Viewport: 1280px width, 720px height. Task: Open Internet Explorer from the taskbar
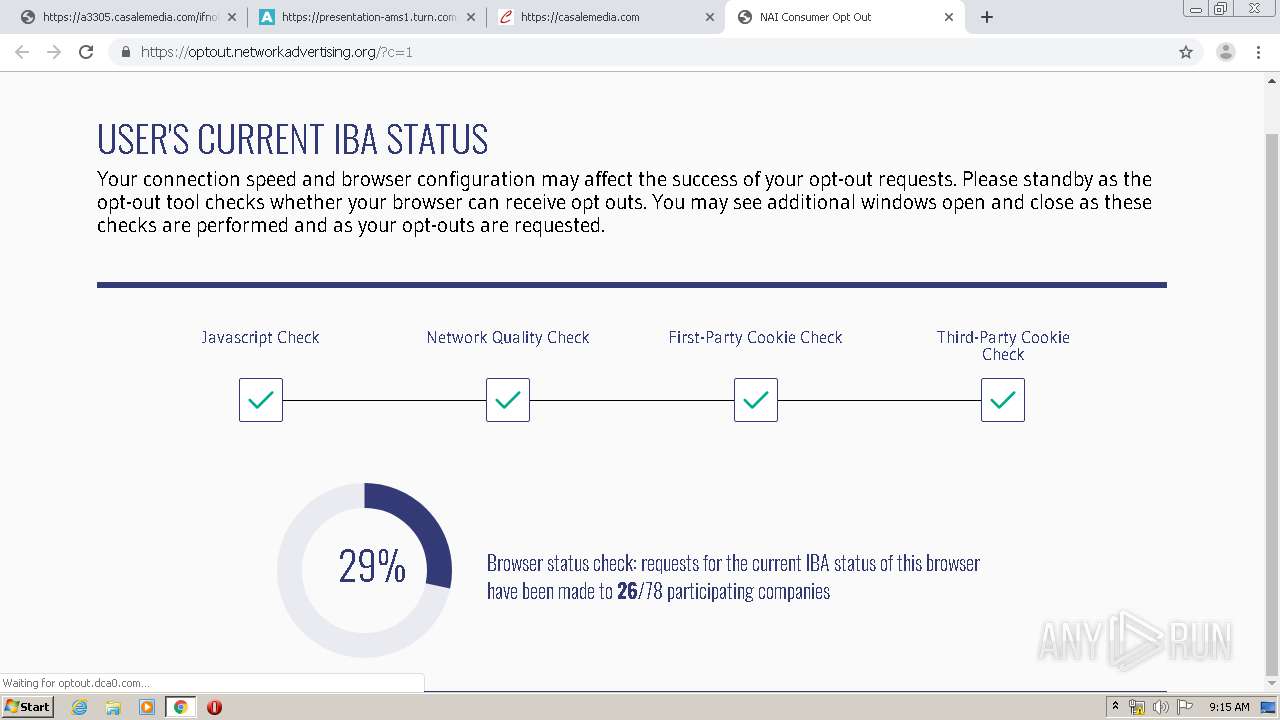(x=79, y=707)
